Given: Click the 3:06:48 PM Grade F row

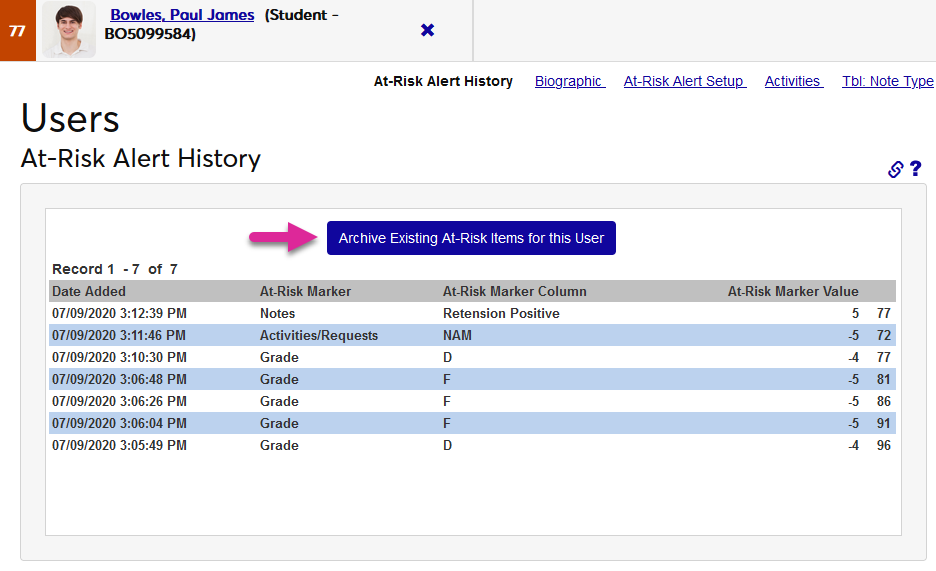Looking at the screenshot, I should point(470,379).
